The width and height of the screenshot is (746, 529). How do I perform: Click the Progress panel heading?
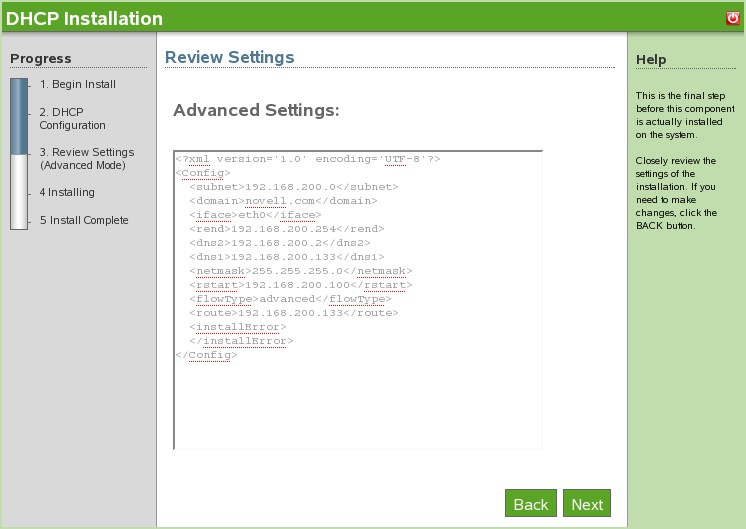(41, 59)
